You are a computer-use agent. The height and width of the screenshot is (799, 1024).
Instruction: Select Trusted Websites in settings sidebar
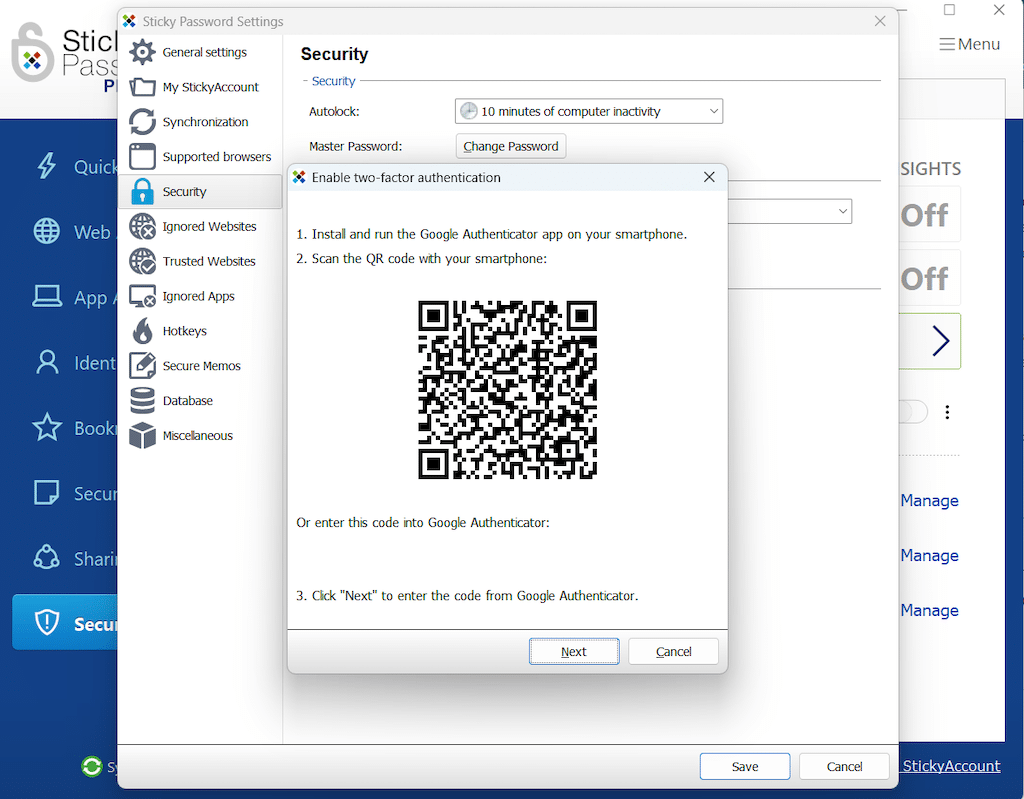[209, 261]
